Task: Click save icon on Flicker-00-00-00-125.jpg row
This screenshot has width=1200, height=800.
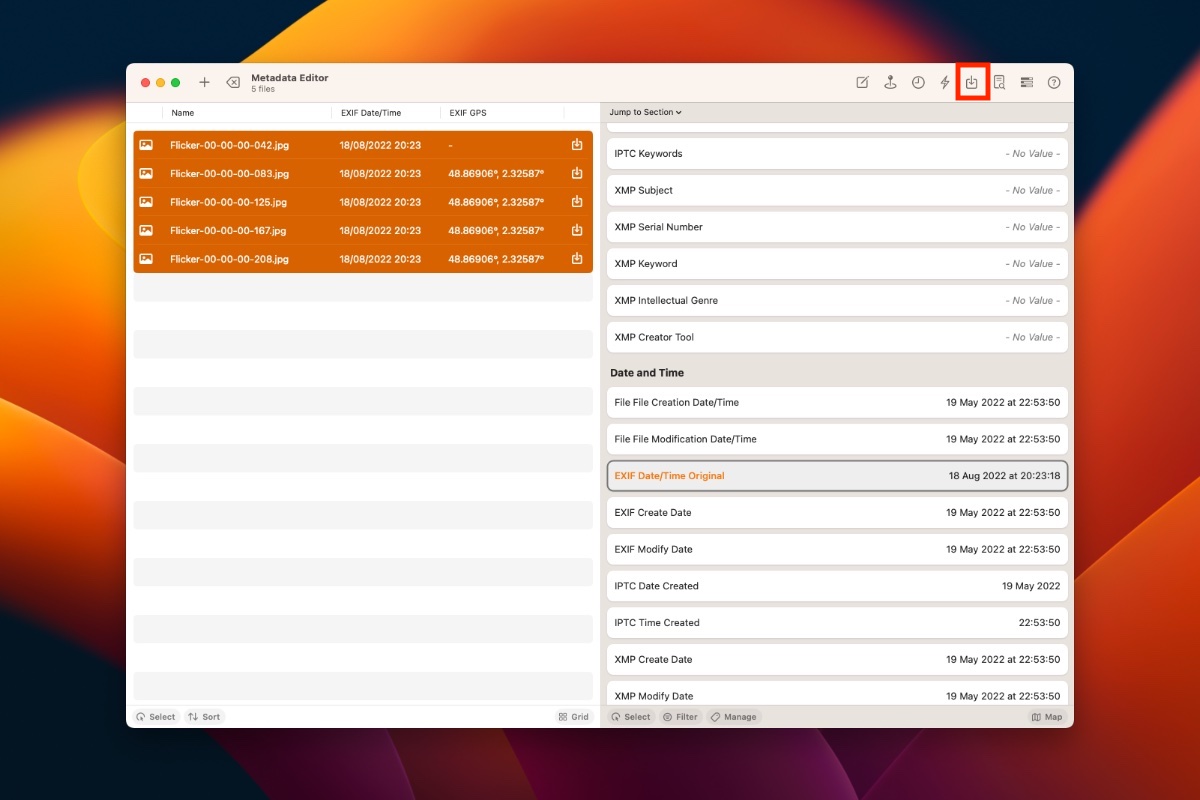Action: click(x=577, y=201)
